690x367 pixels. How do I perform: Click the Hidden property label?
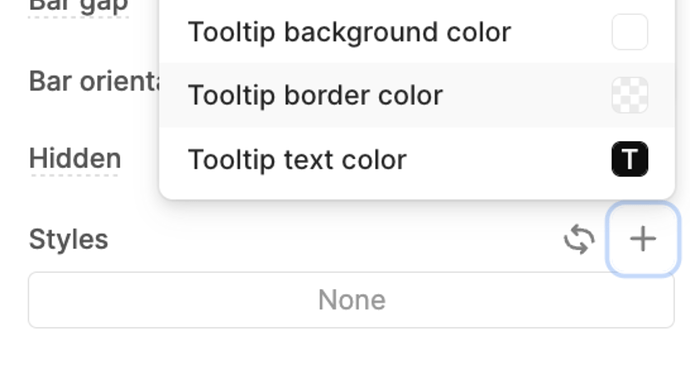point(75,158)
